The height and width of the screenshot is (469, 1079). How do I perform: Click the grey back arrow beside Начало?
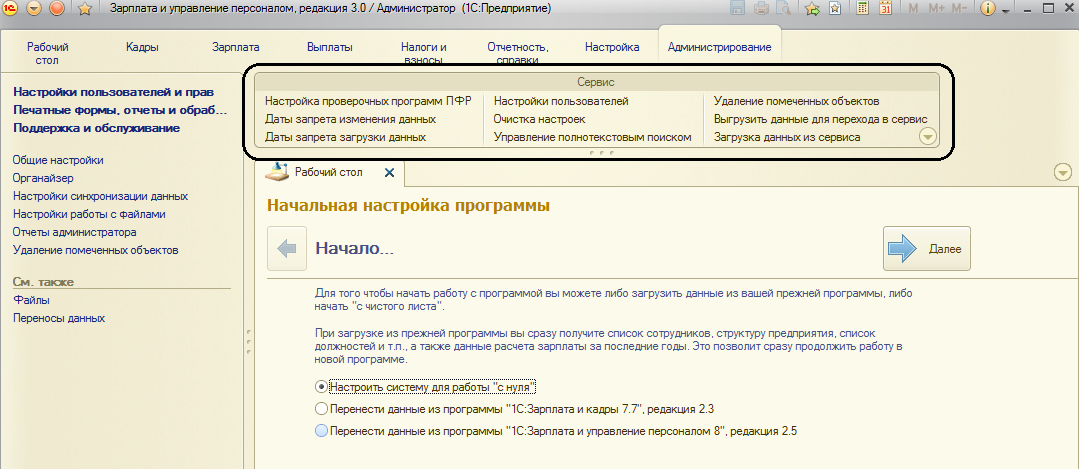pos(287,248)
